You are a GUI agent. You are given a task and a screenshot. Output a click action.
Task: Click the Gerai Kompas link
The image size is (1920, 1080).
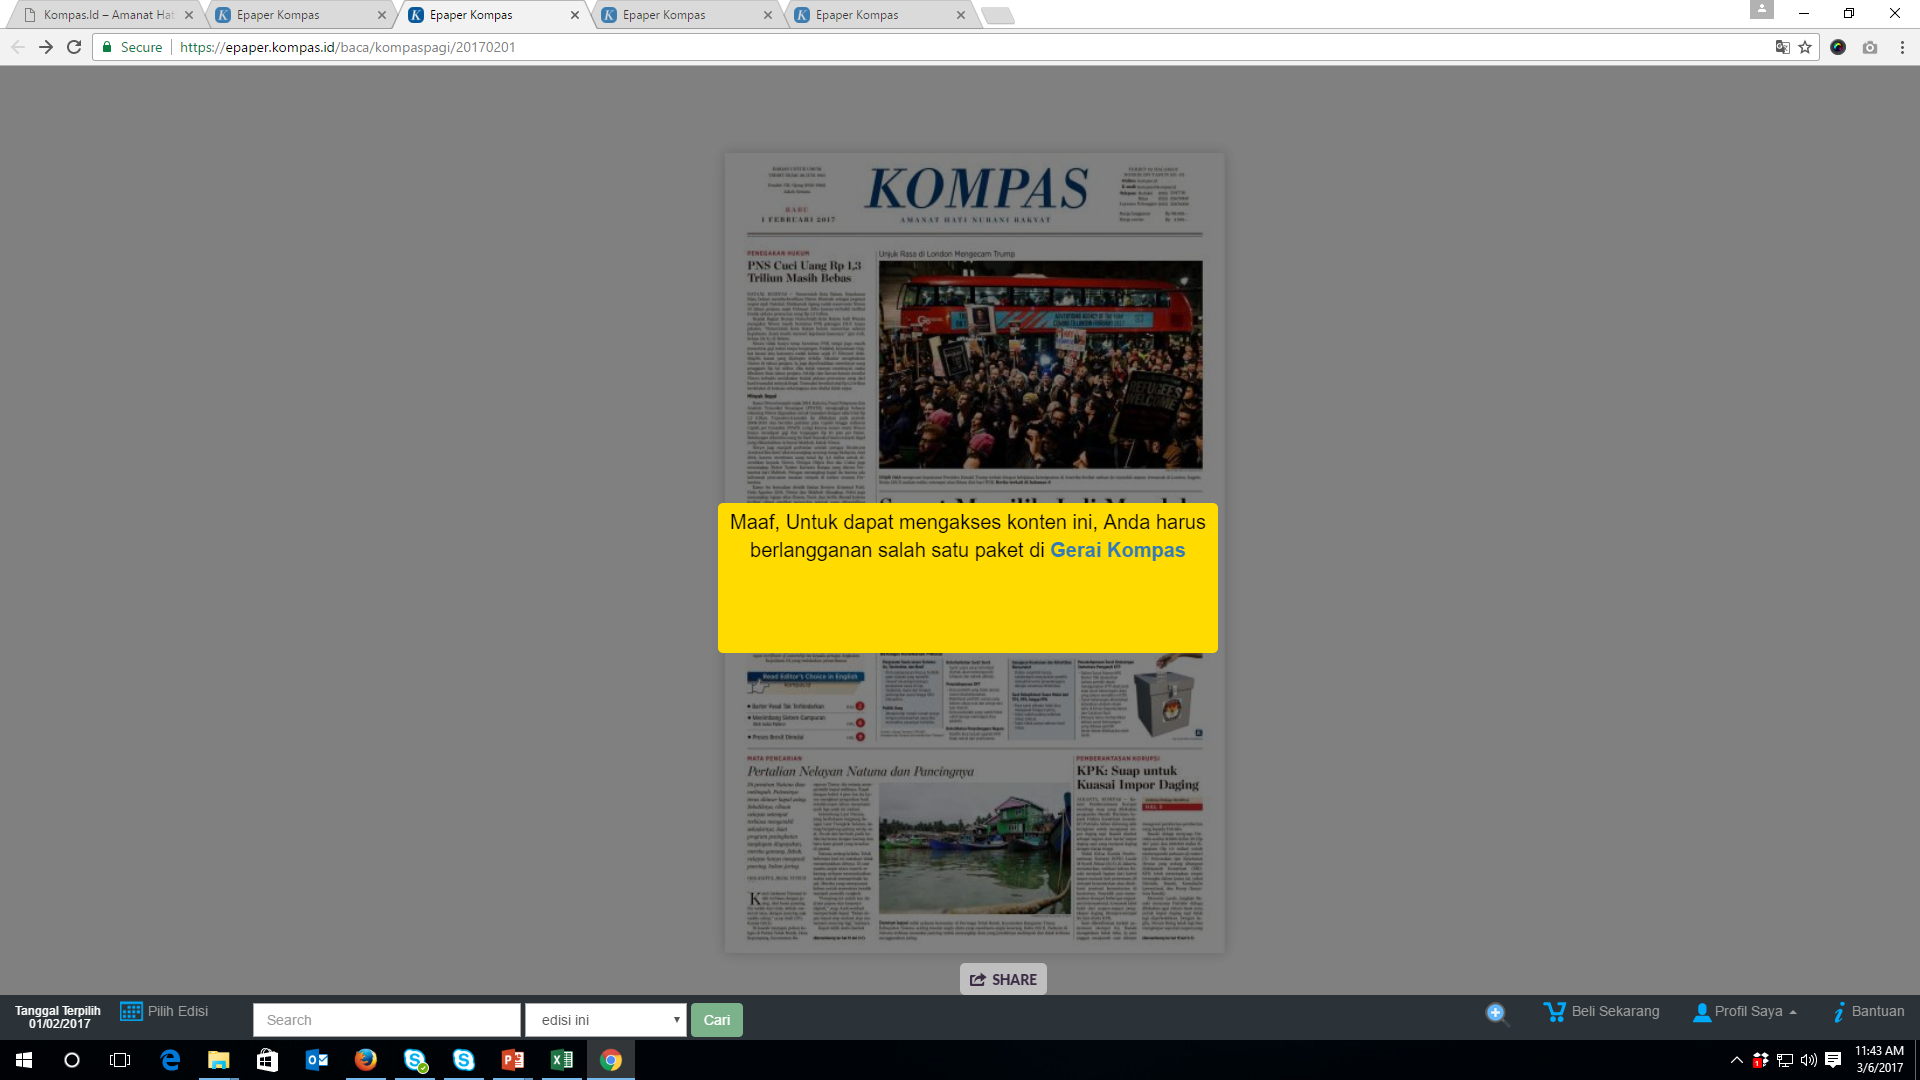pyautogui.click(x=1117, y=550)
